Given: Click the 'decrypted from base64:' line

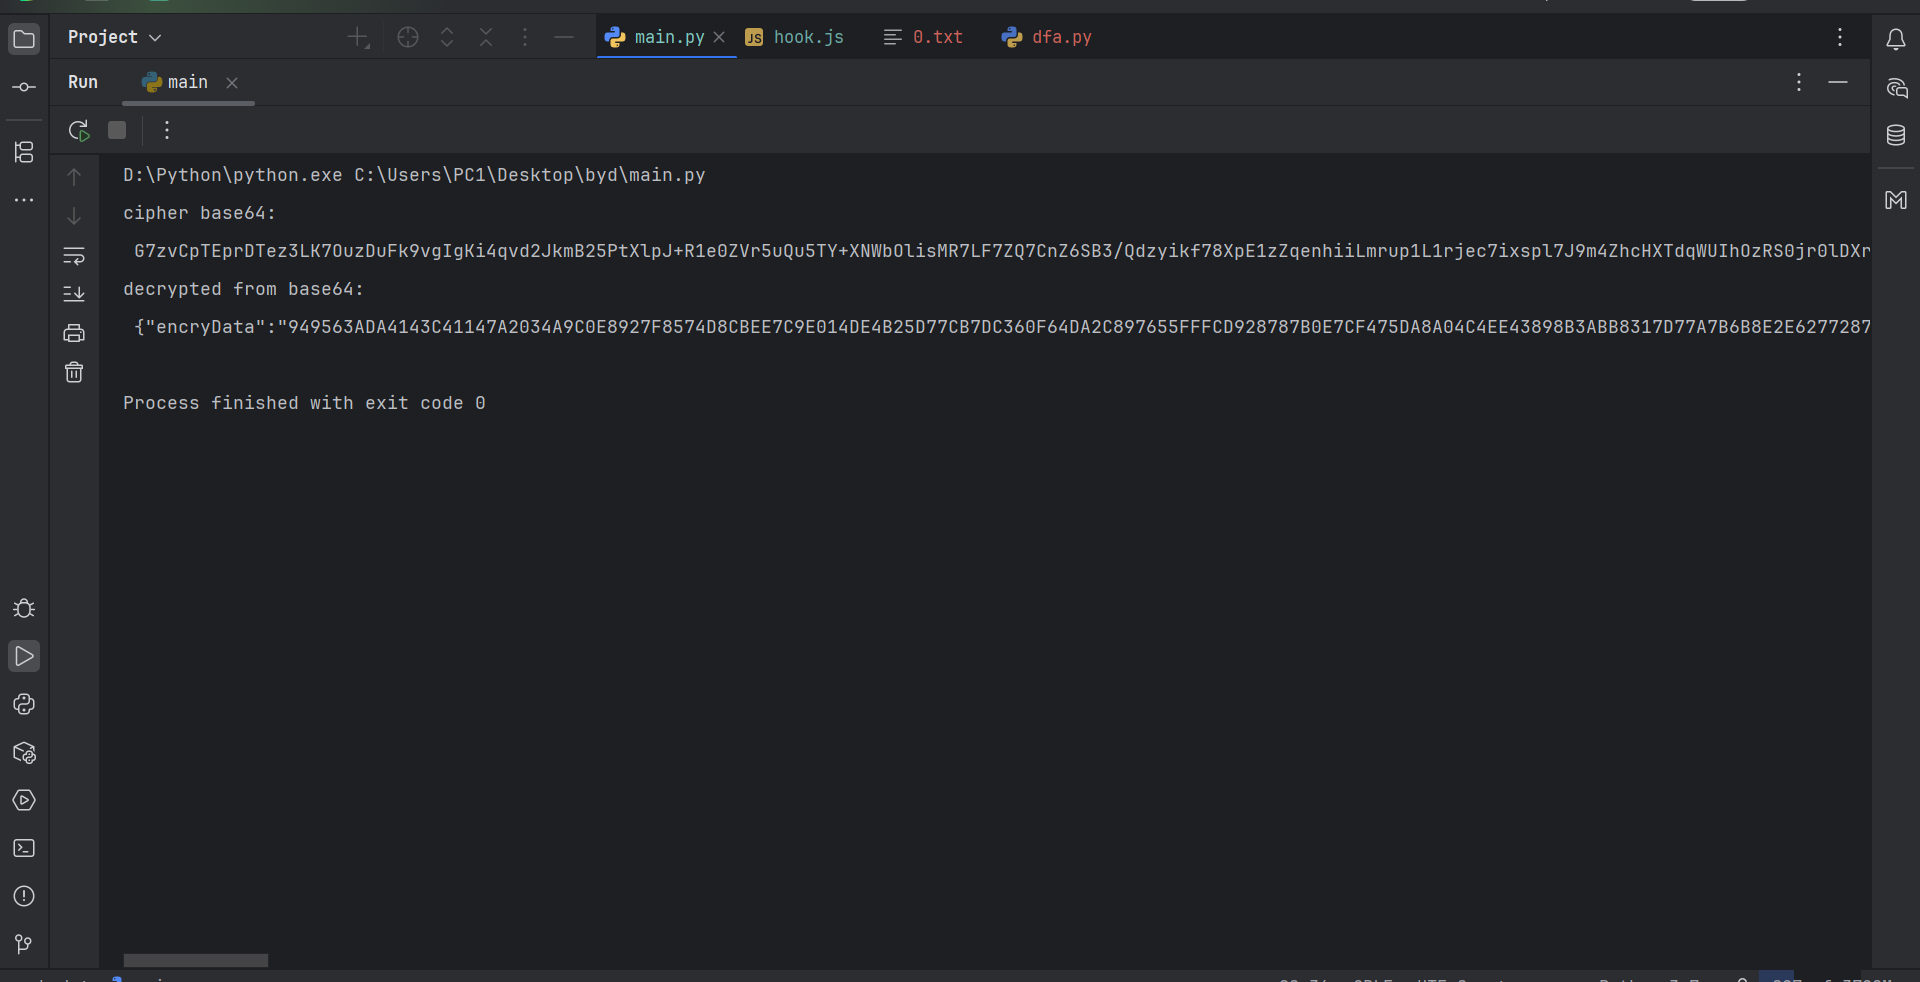Looking at the screenshot, I should pyautogui.click(x=243, y=289).
